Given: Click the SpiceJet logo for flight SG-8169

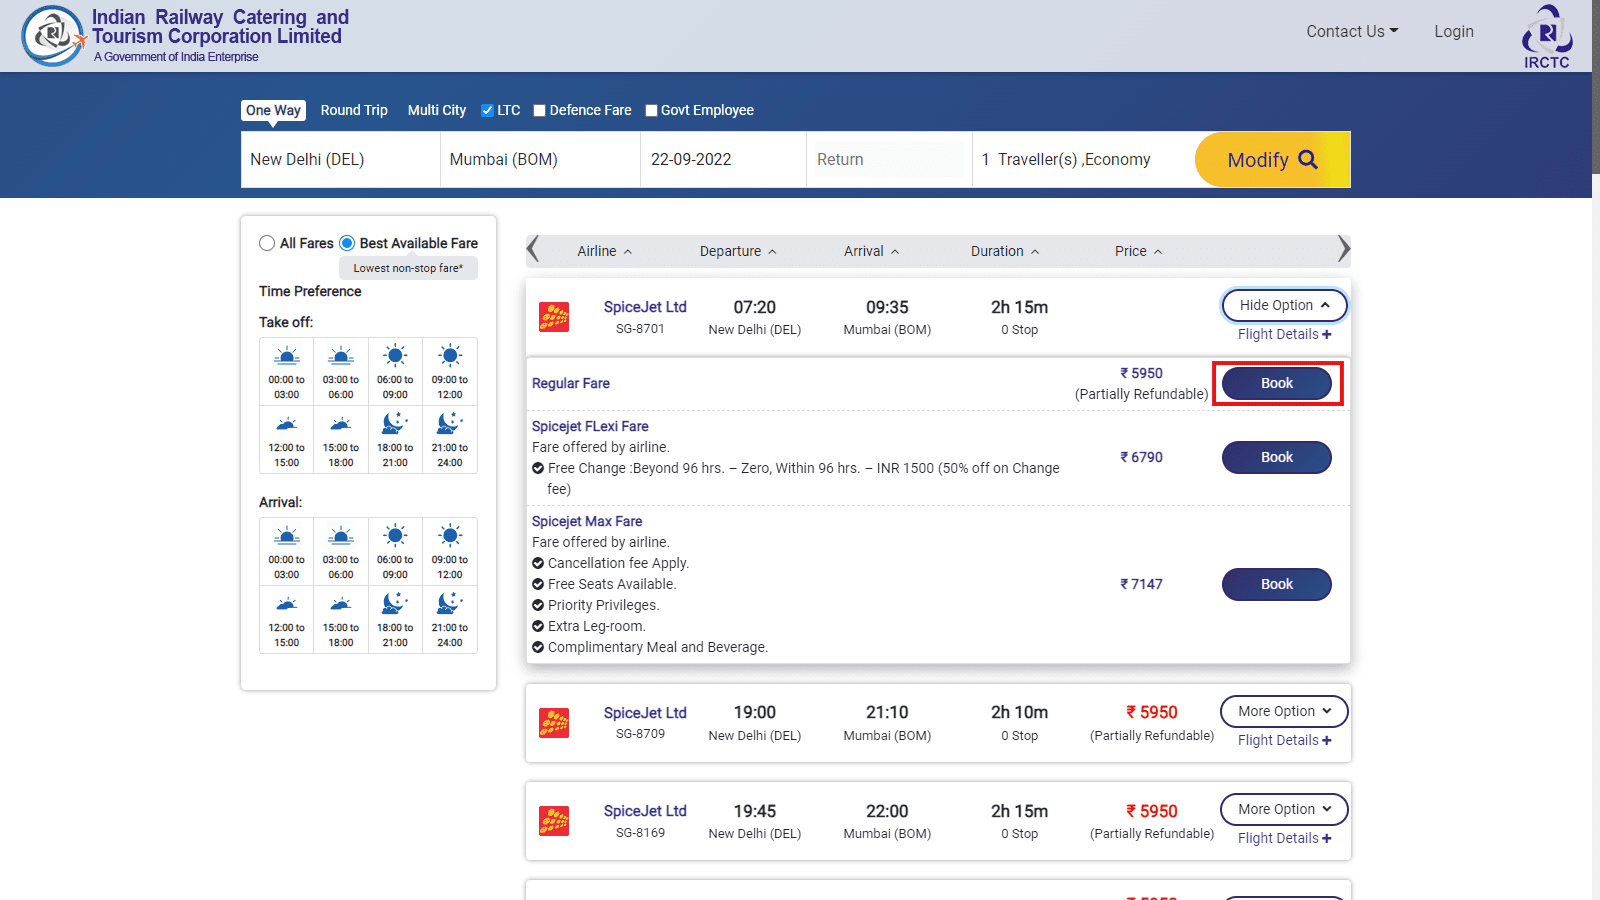Looking at the screenshot, I should click(x=554, y=821).
